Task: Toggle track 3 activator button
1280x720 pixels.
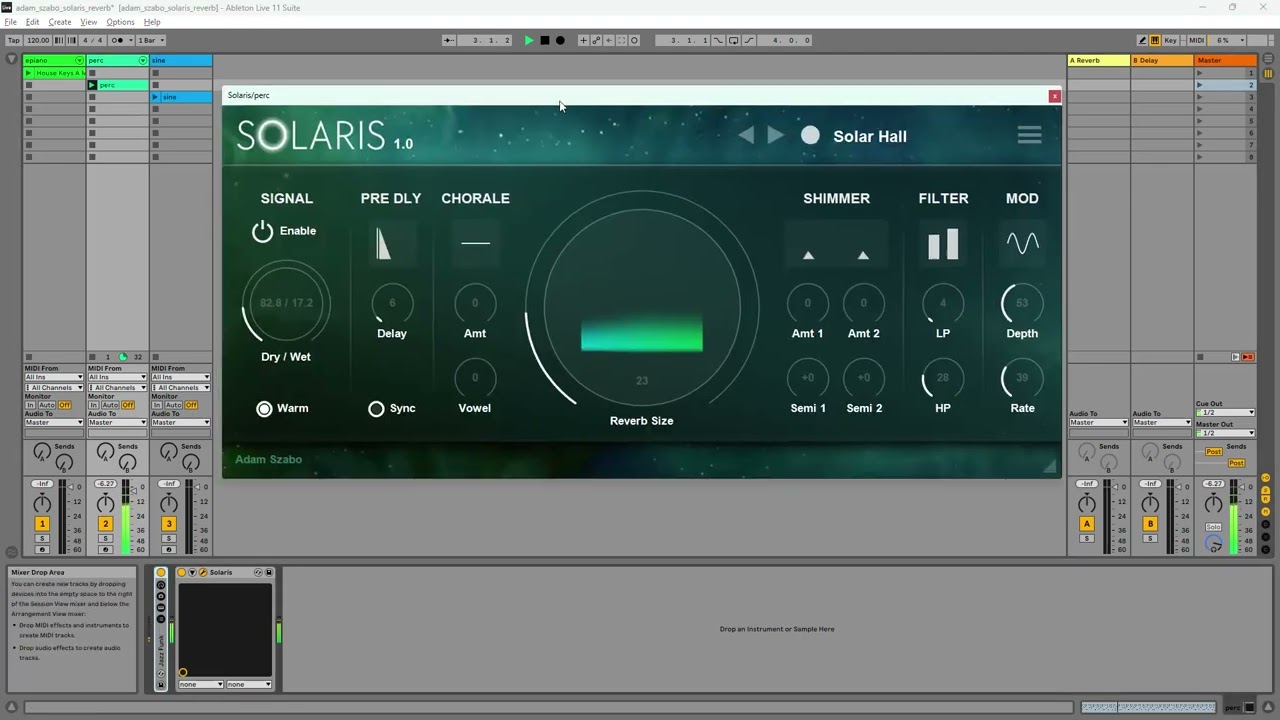Action: pos(169,524)
